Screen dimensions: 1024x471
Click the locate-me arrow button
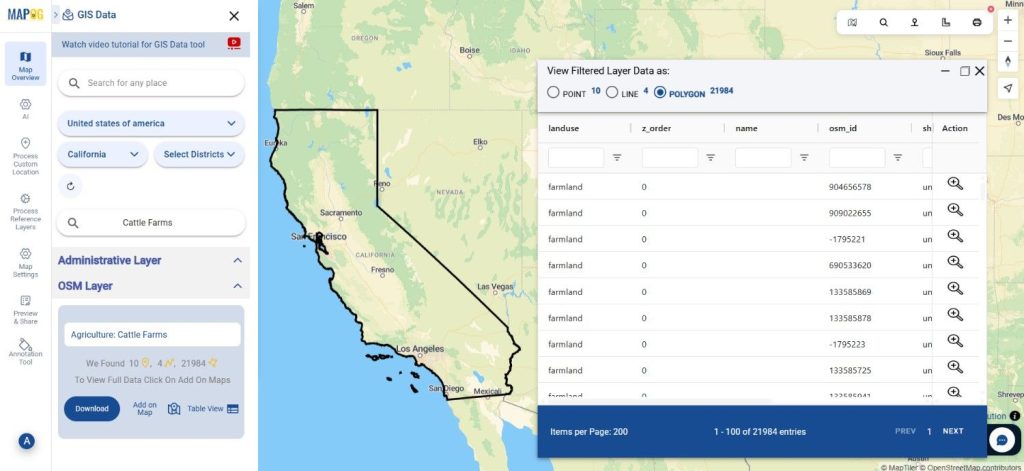[x=1008, y=88]
